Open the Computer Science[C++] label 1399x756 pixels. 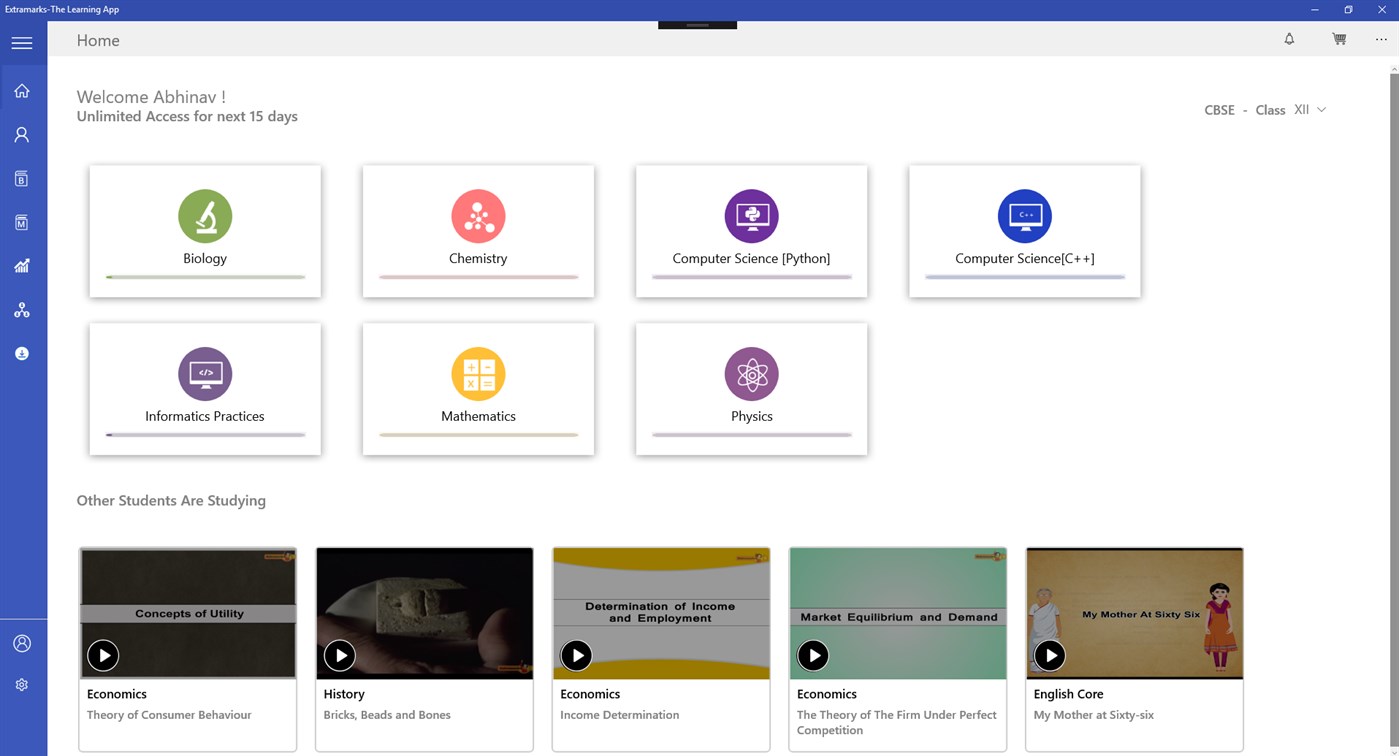click(x=1024, y=258)
